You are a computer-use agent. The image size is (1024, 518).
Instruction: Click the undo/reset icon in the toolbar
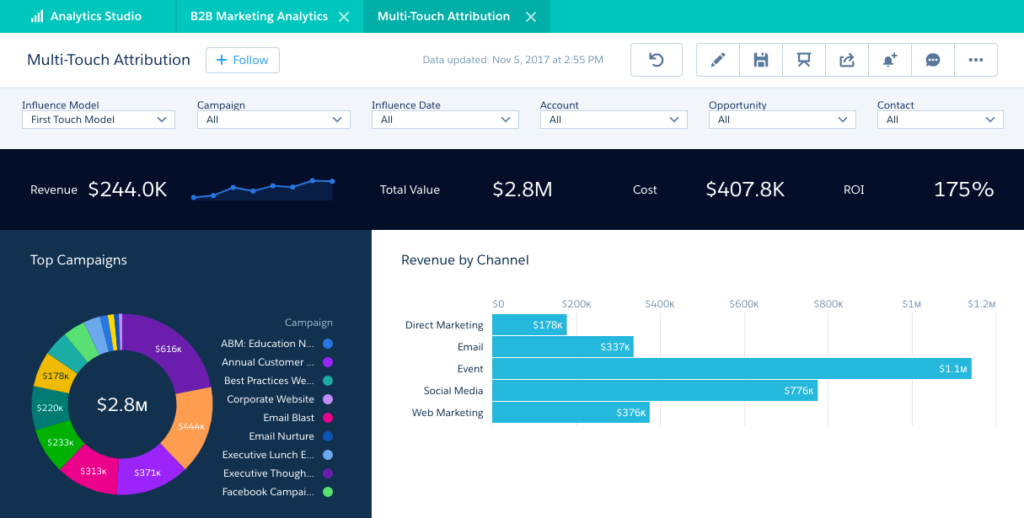pos(656,60)
